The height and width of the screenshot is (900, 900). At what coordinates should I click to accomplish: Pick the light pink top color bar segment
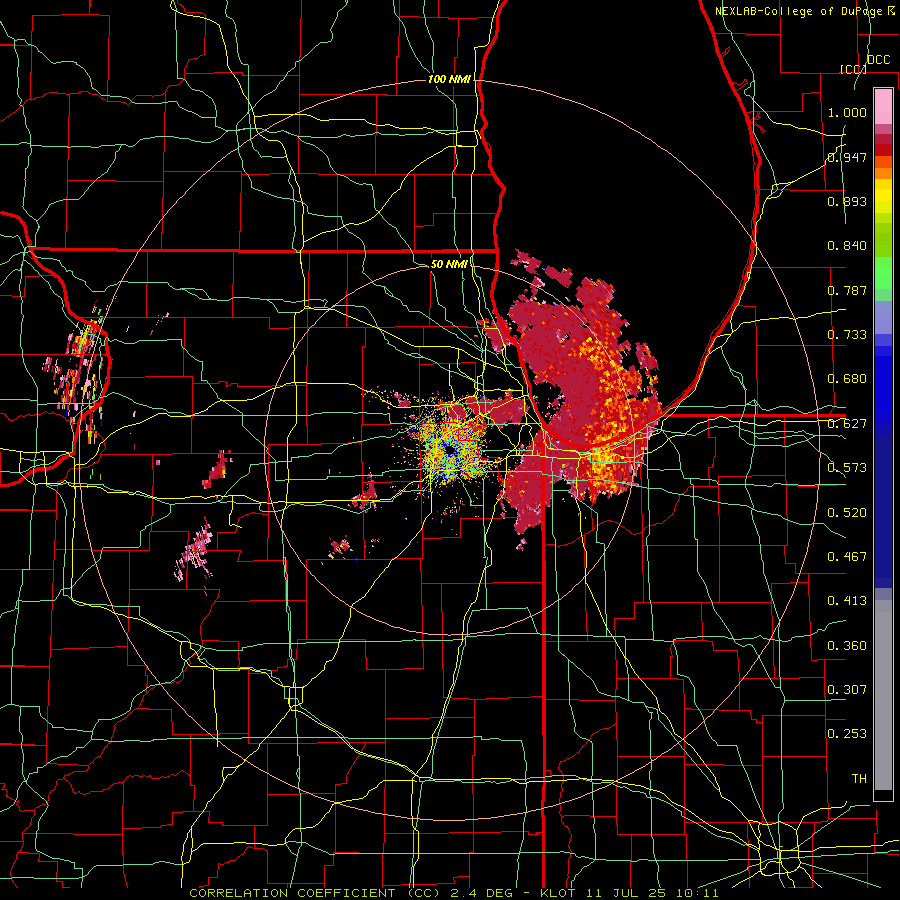pyautogui.click(x=883, y=107)
